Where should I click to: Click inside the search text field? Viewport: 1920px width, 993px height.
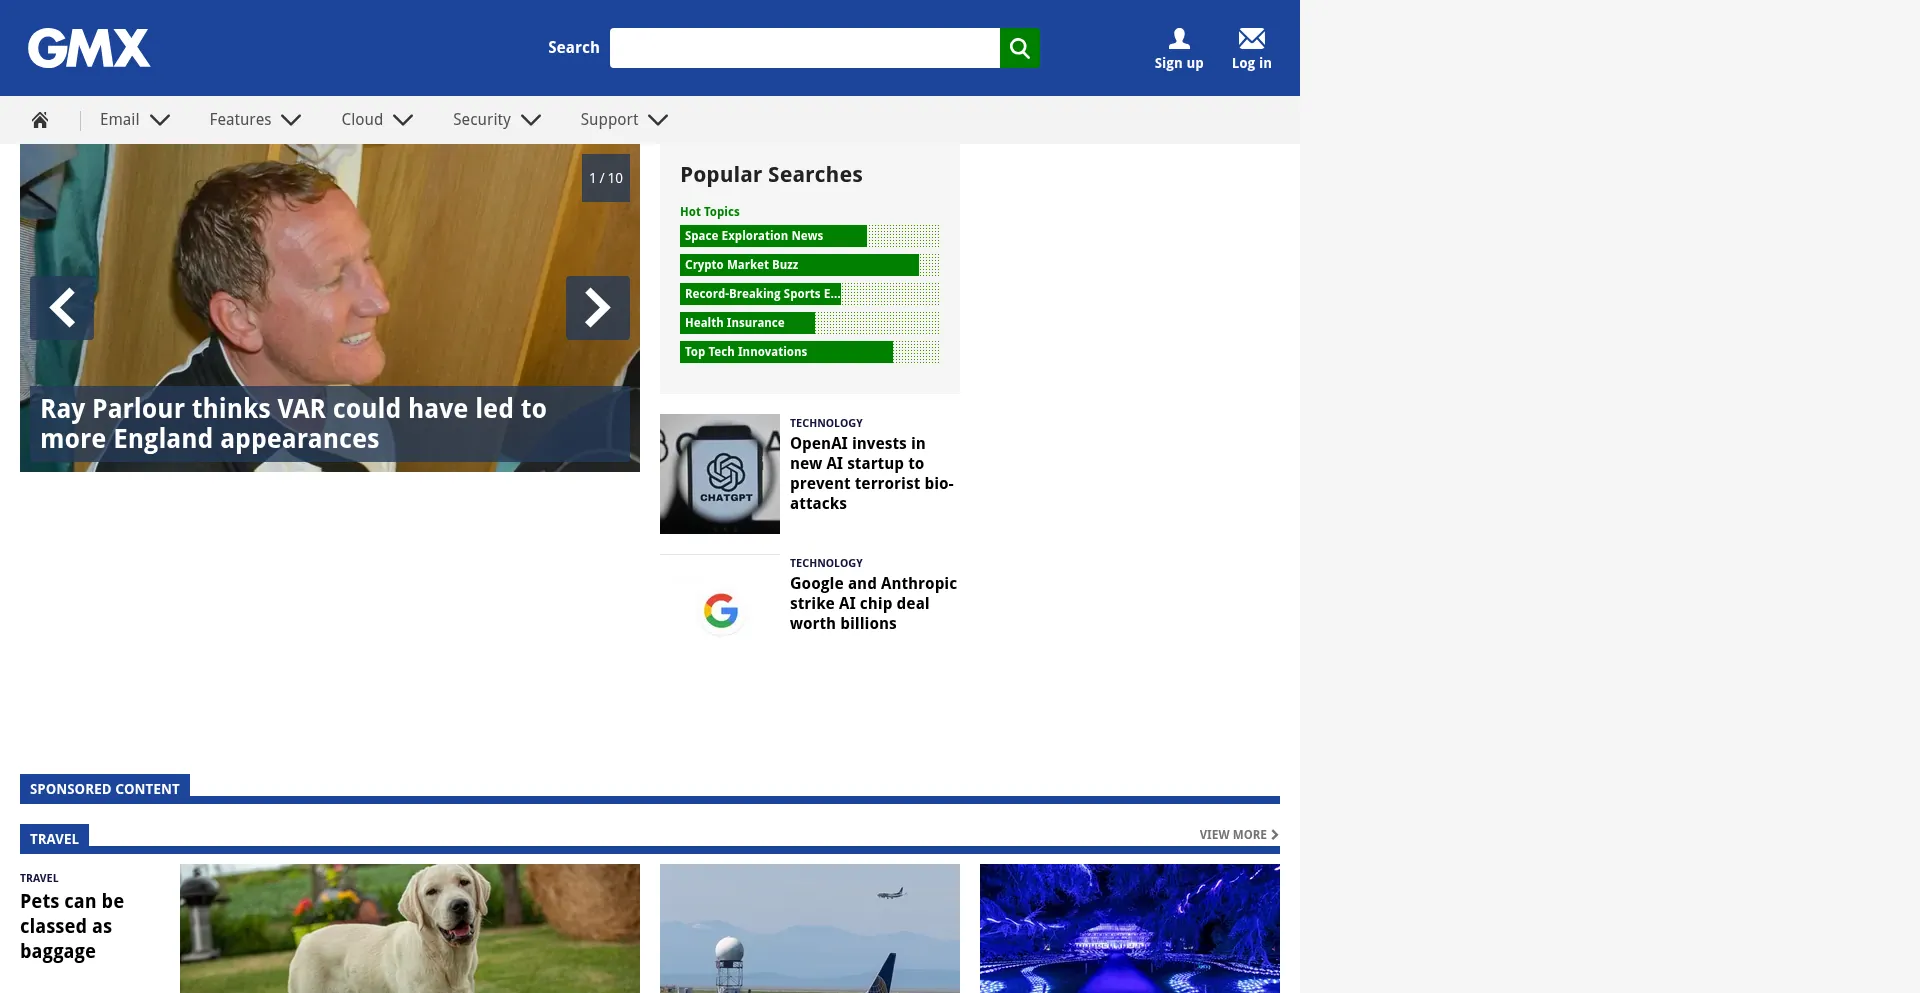pyautogui.click(x=804, y=48)
